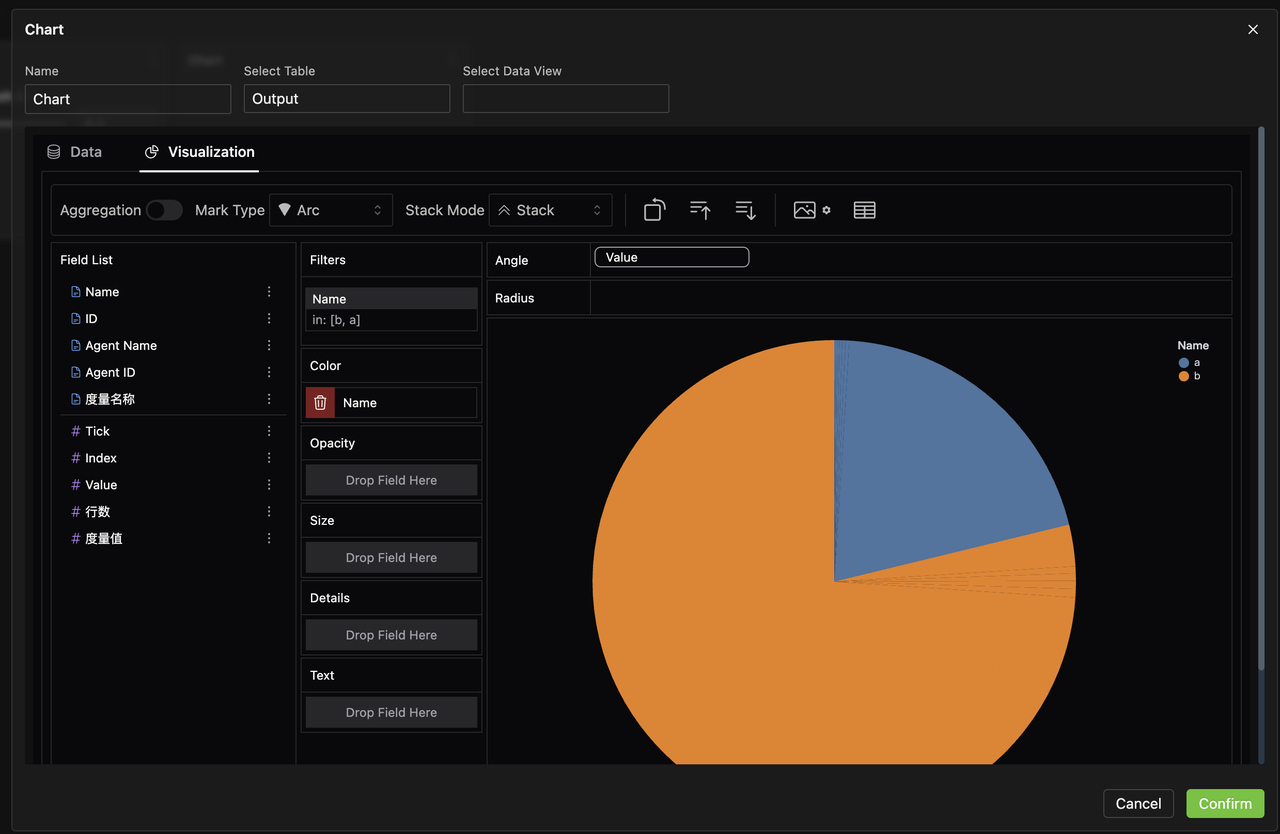Click the Cancel button
Image resolution: width=1280 pixels, height=834 pixels.
pos(1138,804)
